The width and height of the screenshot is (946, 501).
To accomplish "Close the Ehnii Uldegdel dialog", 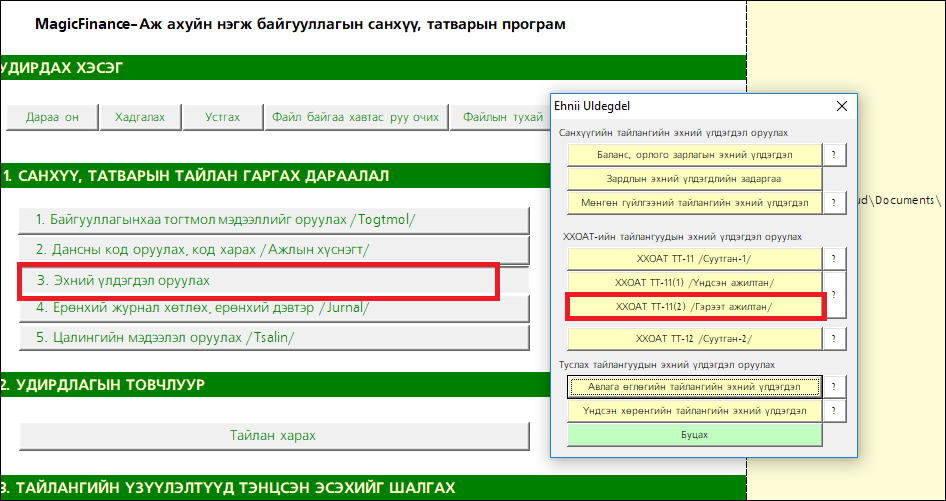I will click(x=841, y=106).
